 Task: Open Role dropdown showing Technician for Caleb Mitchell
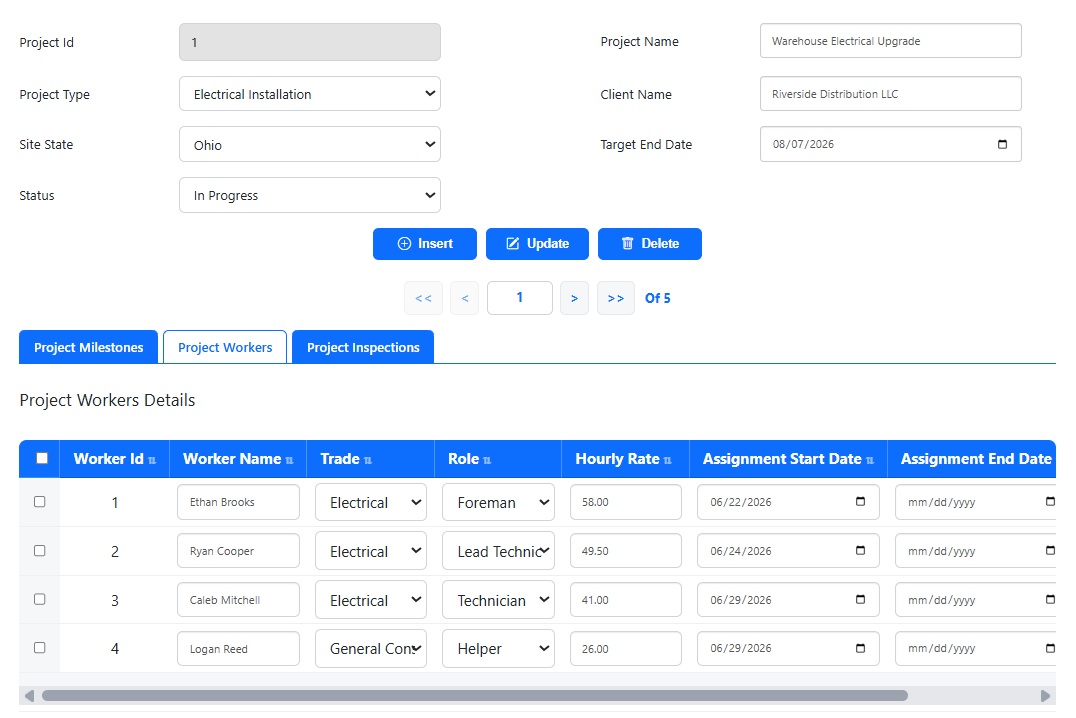[x=498, y=600]
